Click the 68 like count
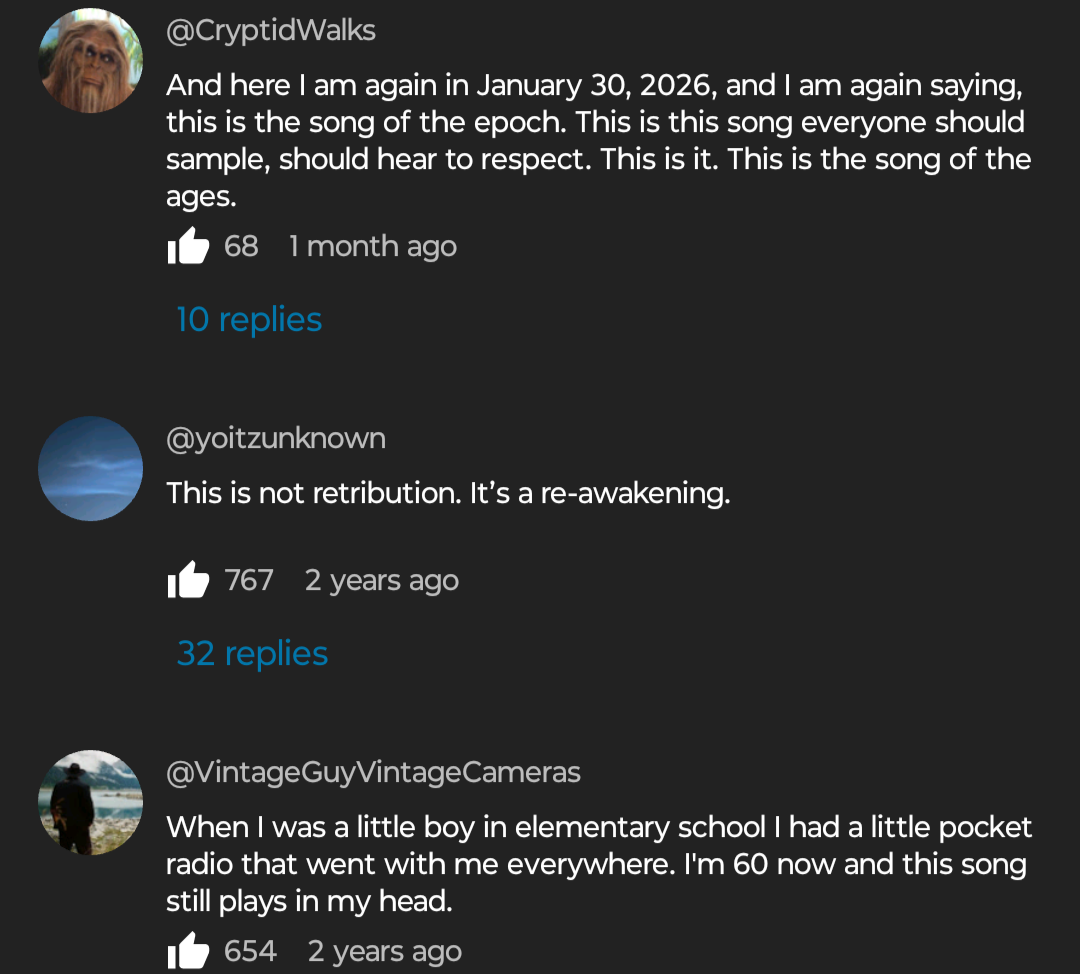The width and height of the screenshot is (1080, 974). click(241, 246)
